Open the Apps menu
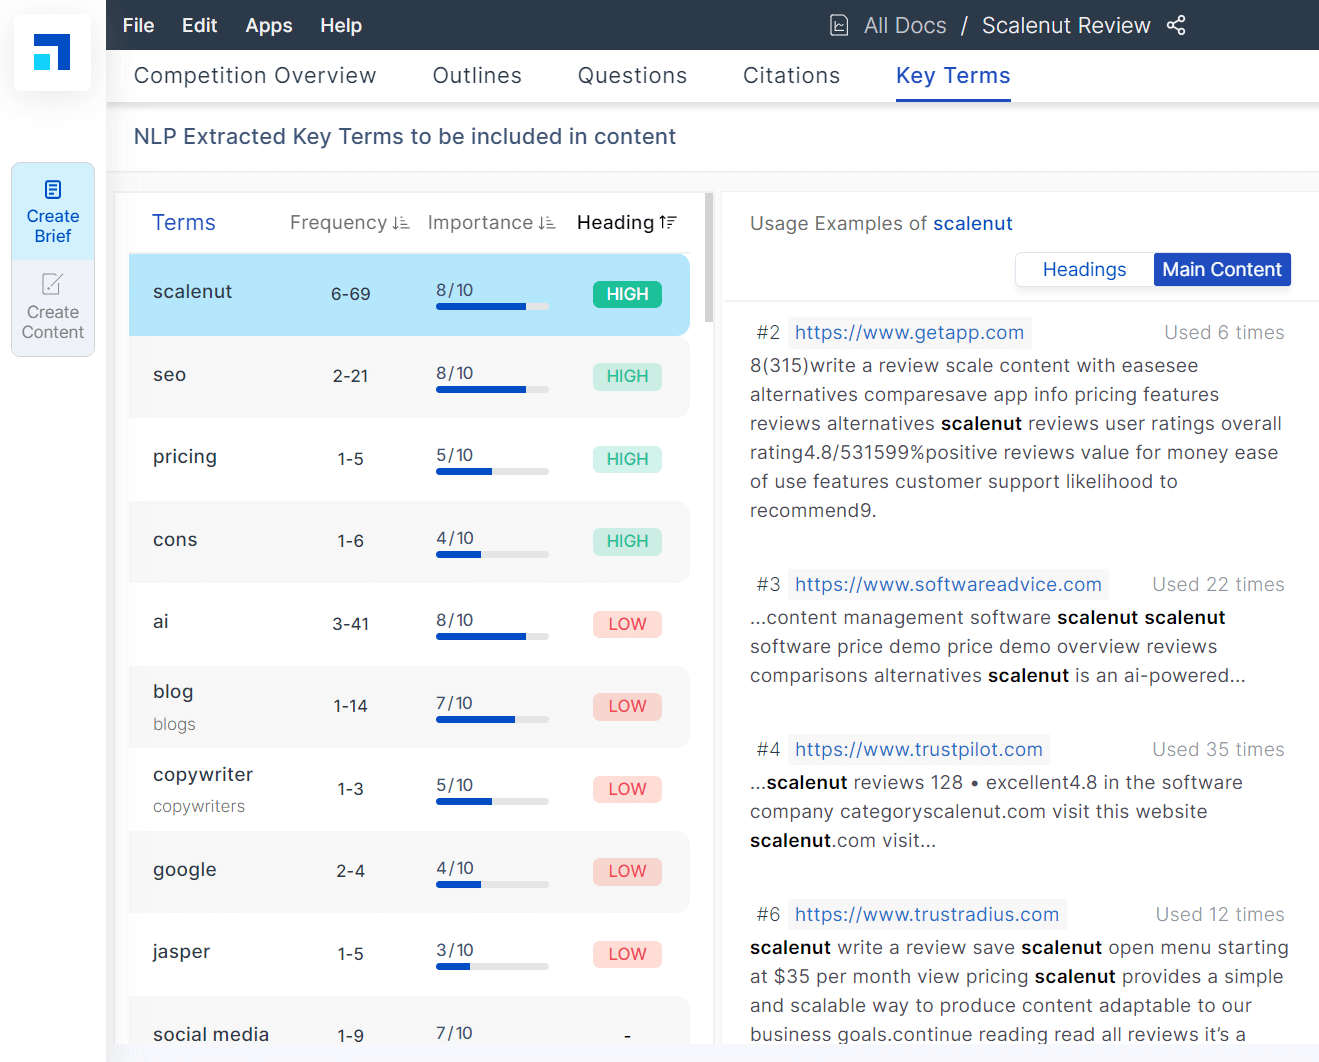 pos(269,25)
